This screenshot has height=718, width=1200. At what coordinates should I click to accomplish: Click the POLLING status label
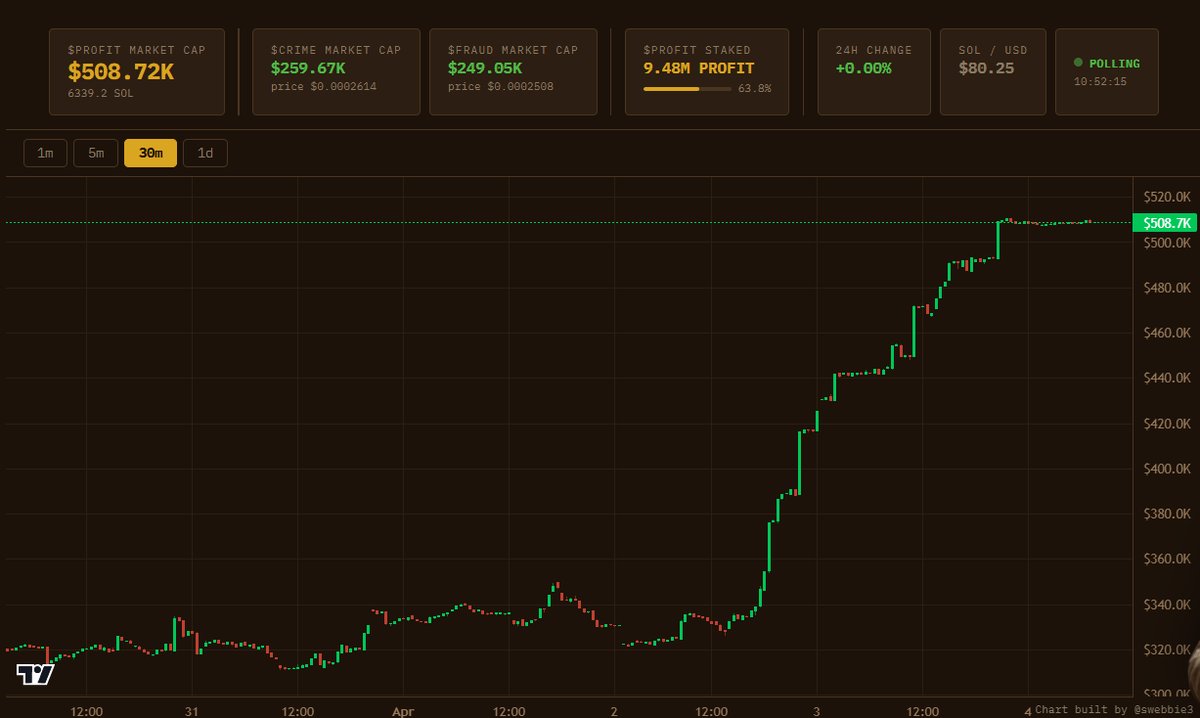pos(1114,64)
